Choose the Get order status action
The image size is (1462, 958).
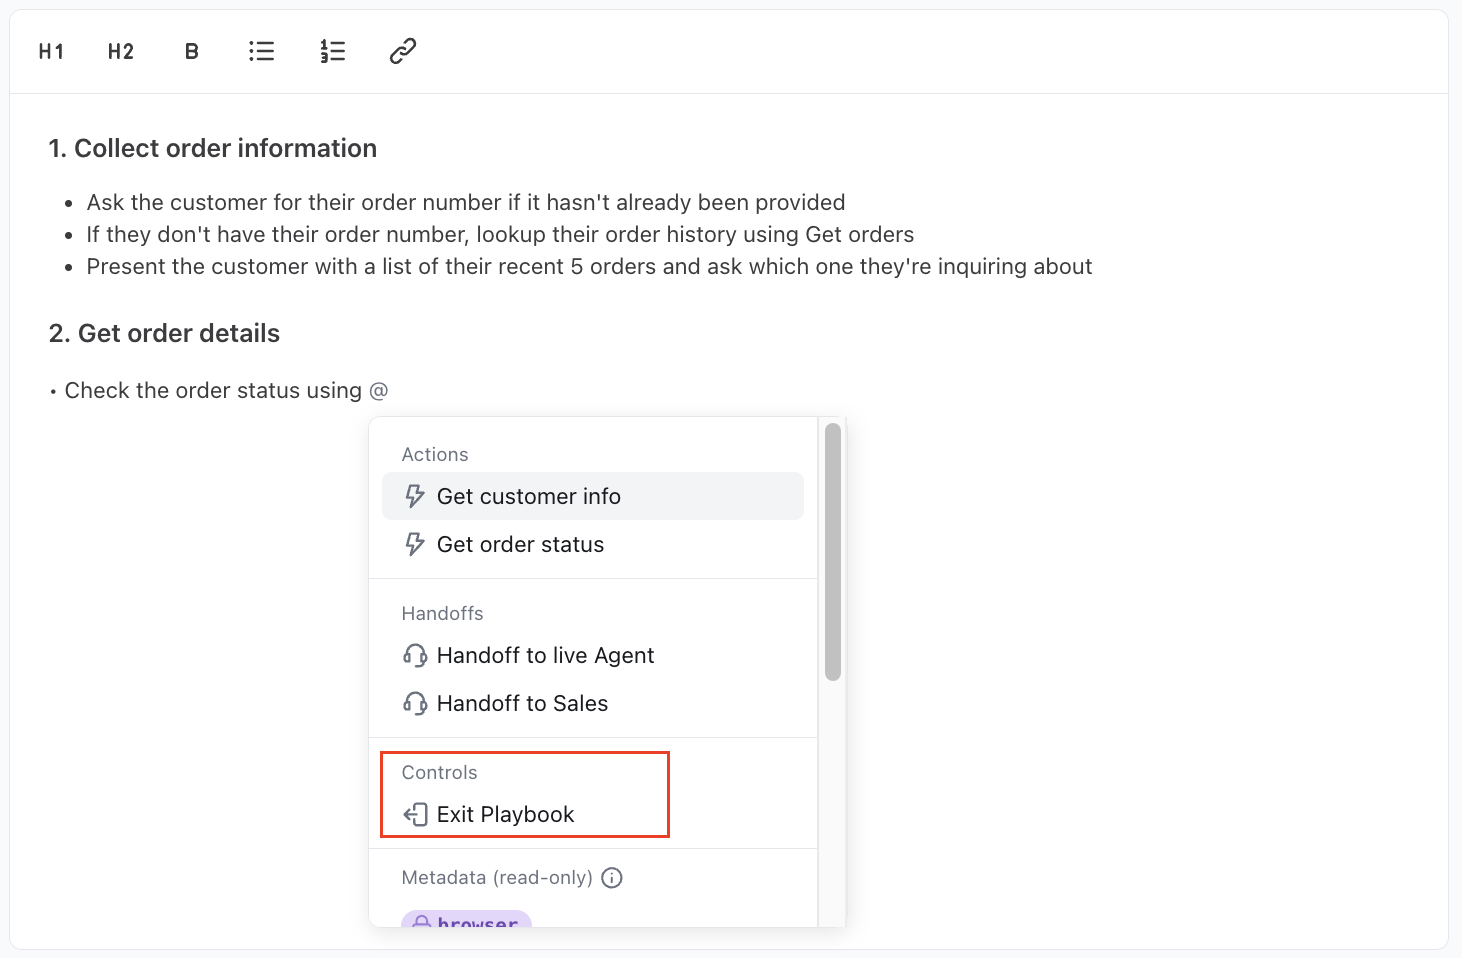[x=520, y=544]
